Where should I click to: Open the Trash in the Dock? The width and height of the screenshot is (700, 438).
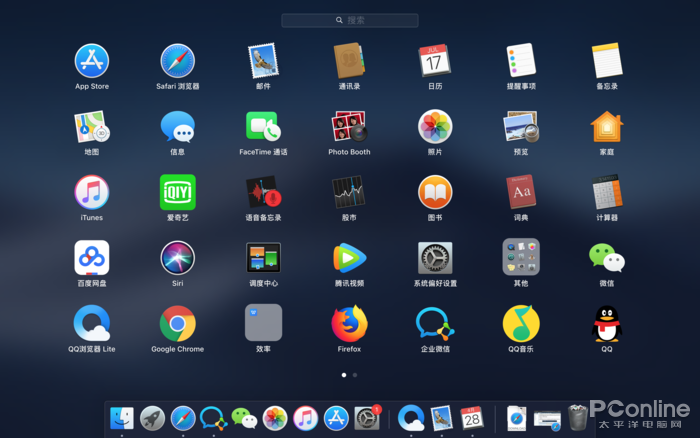tap(578, 417)
